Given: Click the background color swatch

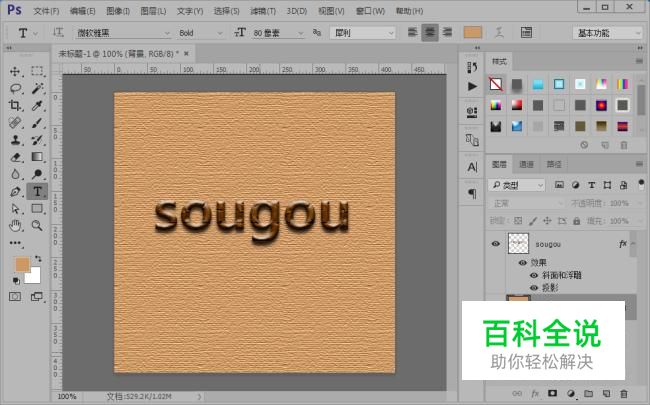Looking at the screenshot, I should pos(35,276).
